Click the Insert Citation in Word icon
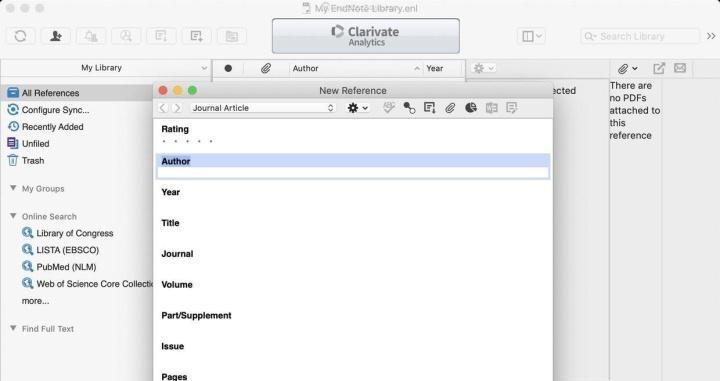The width and height of the screenshot is (720, 381). (491, 108)
